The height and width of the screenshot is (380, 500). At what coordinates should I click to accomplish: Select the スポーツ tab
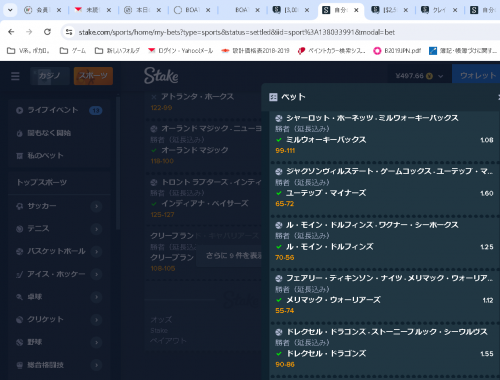93,76
